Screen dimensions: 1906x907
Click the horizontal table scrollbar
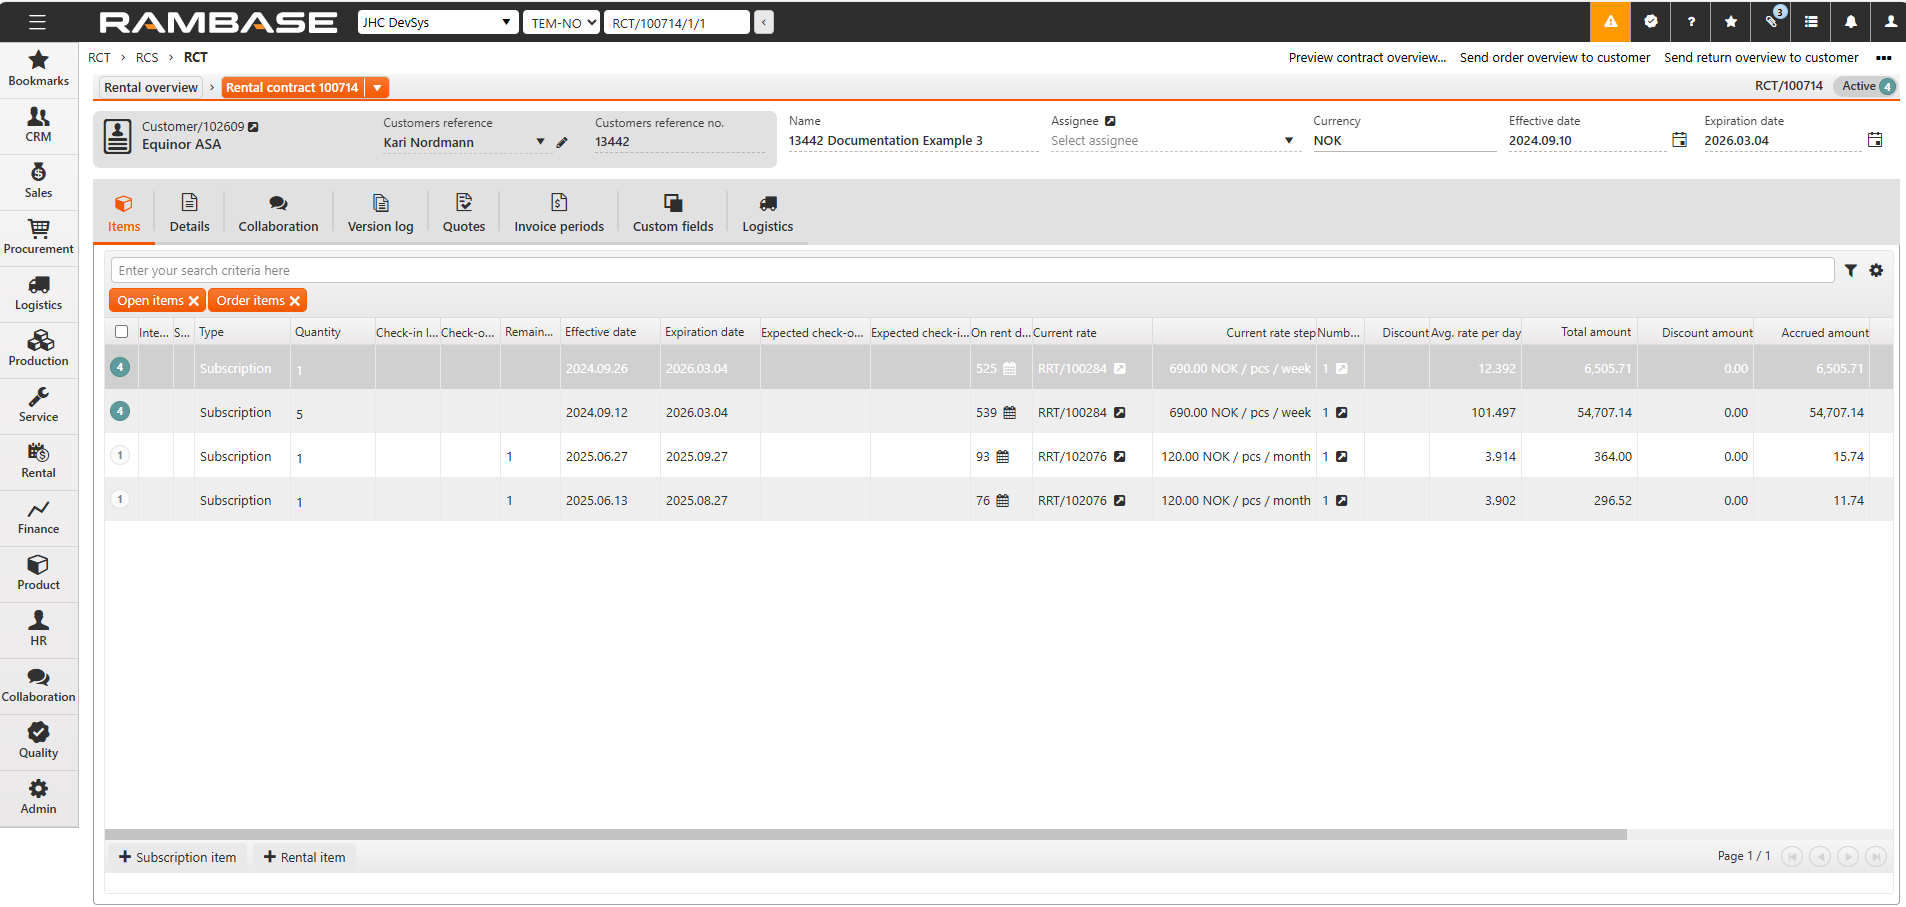866,834
